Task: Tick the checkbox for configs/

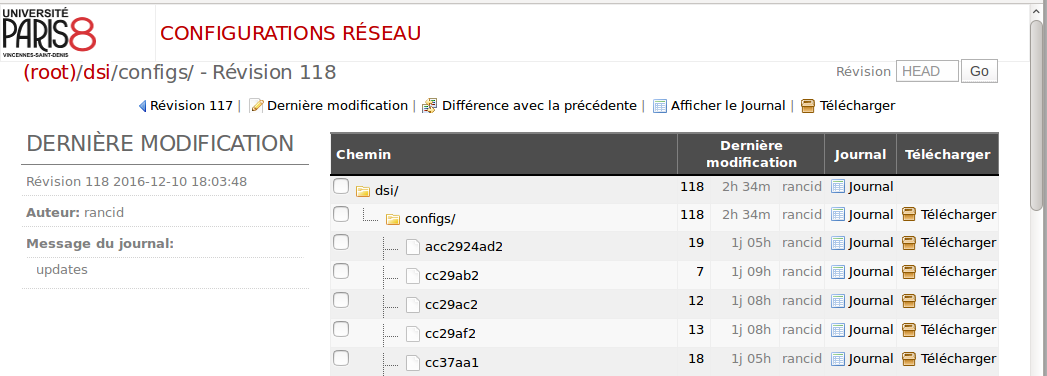Action: (x=341, y=214)
